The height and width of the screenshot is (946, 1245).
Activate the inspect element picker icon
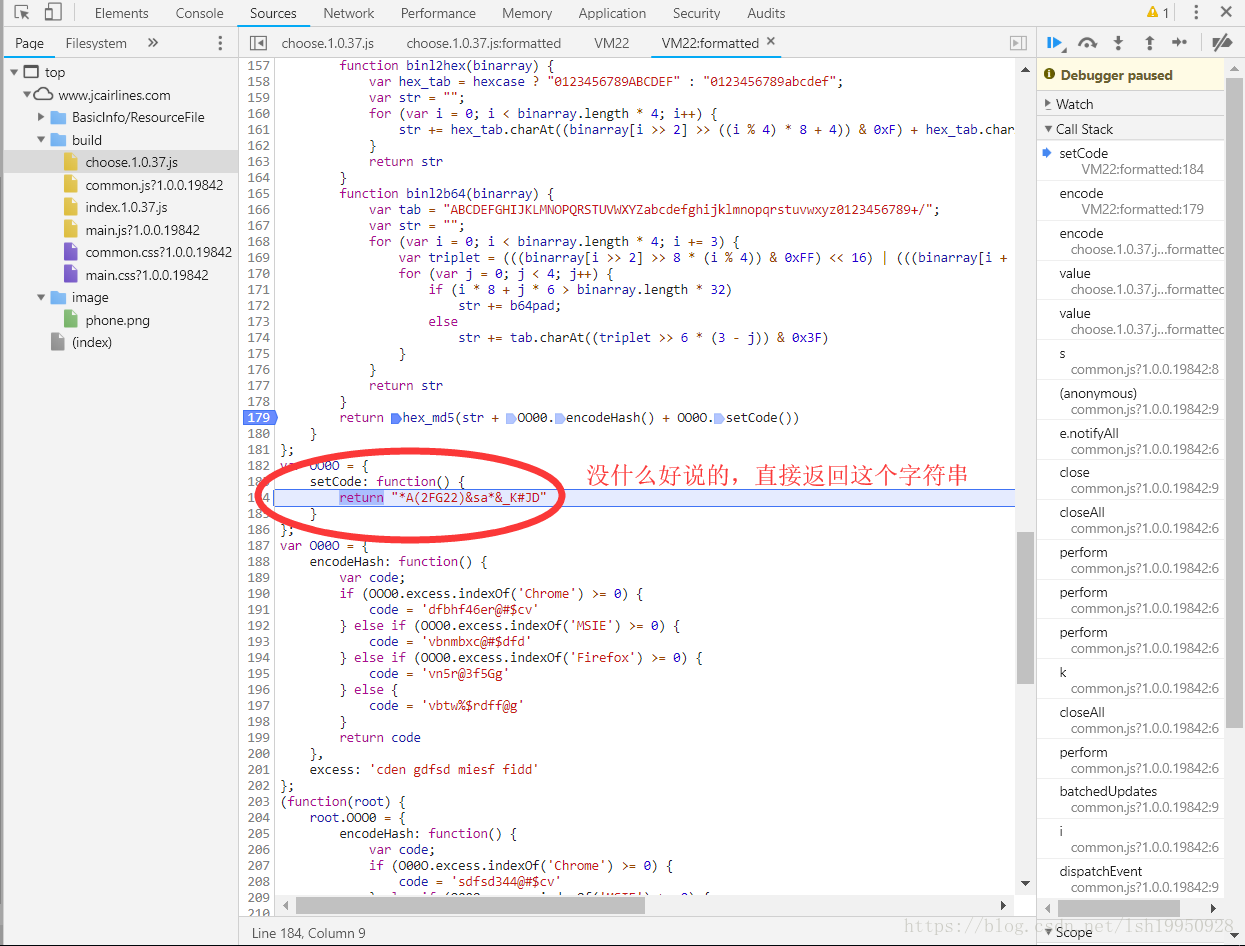pos(22,13)
